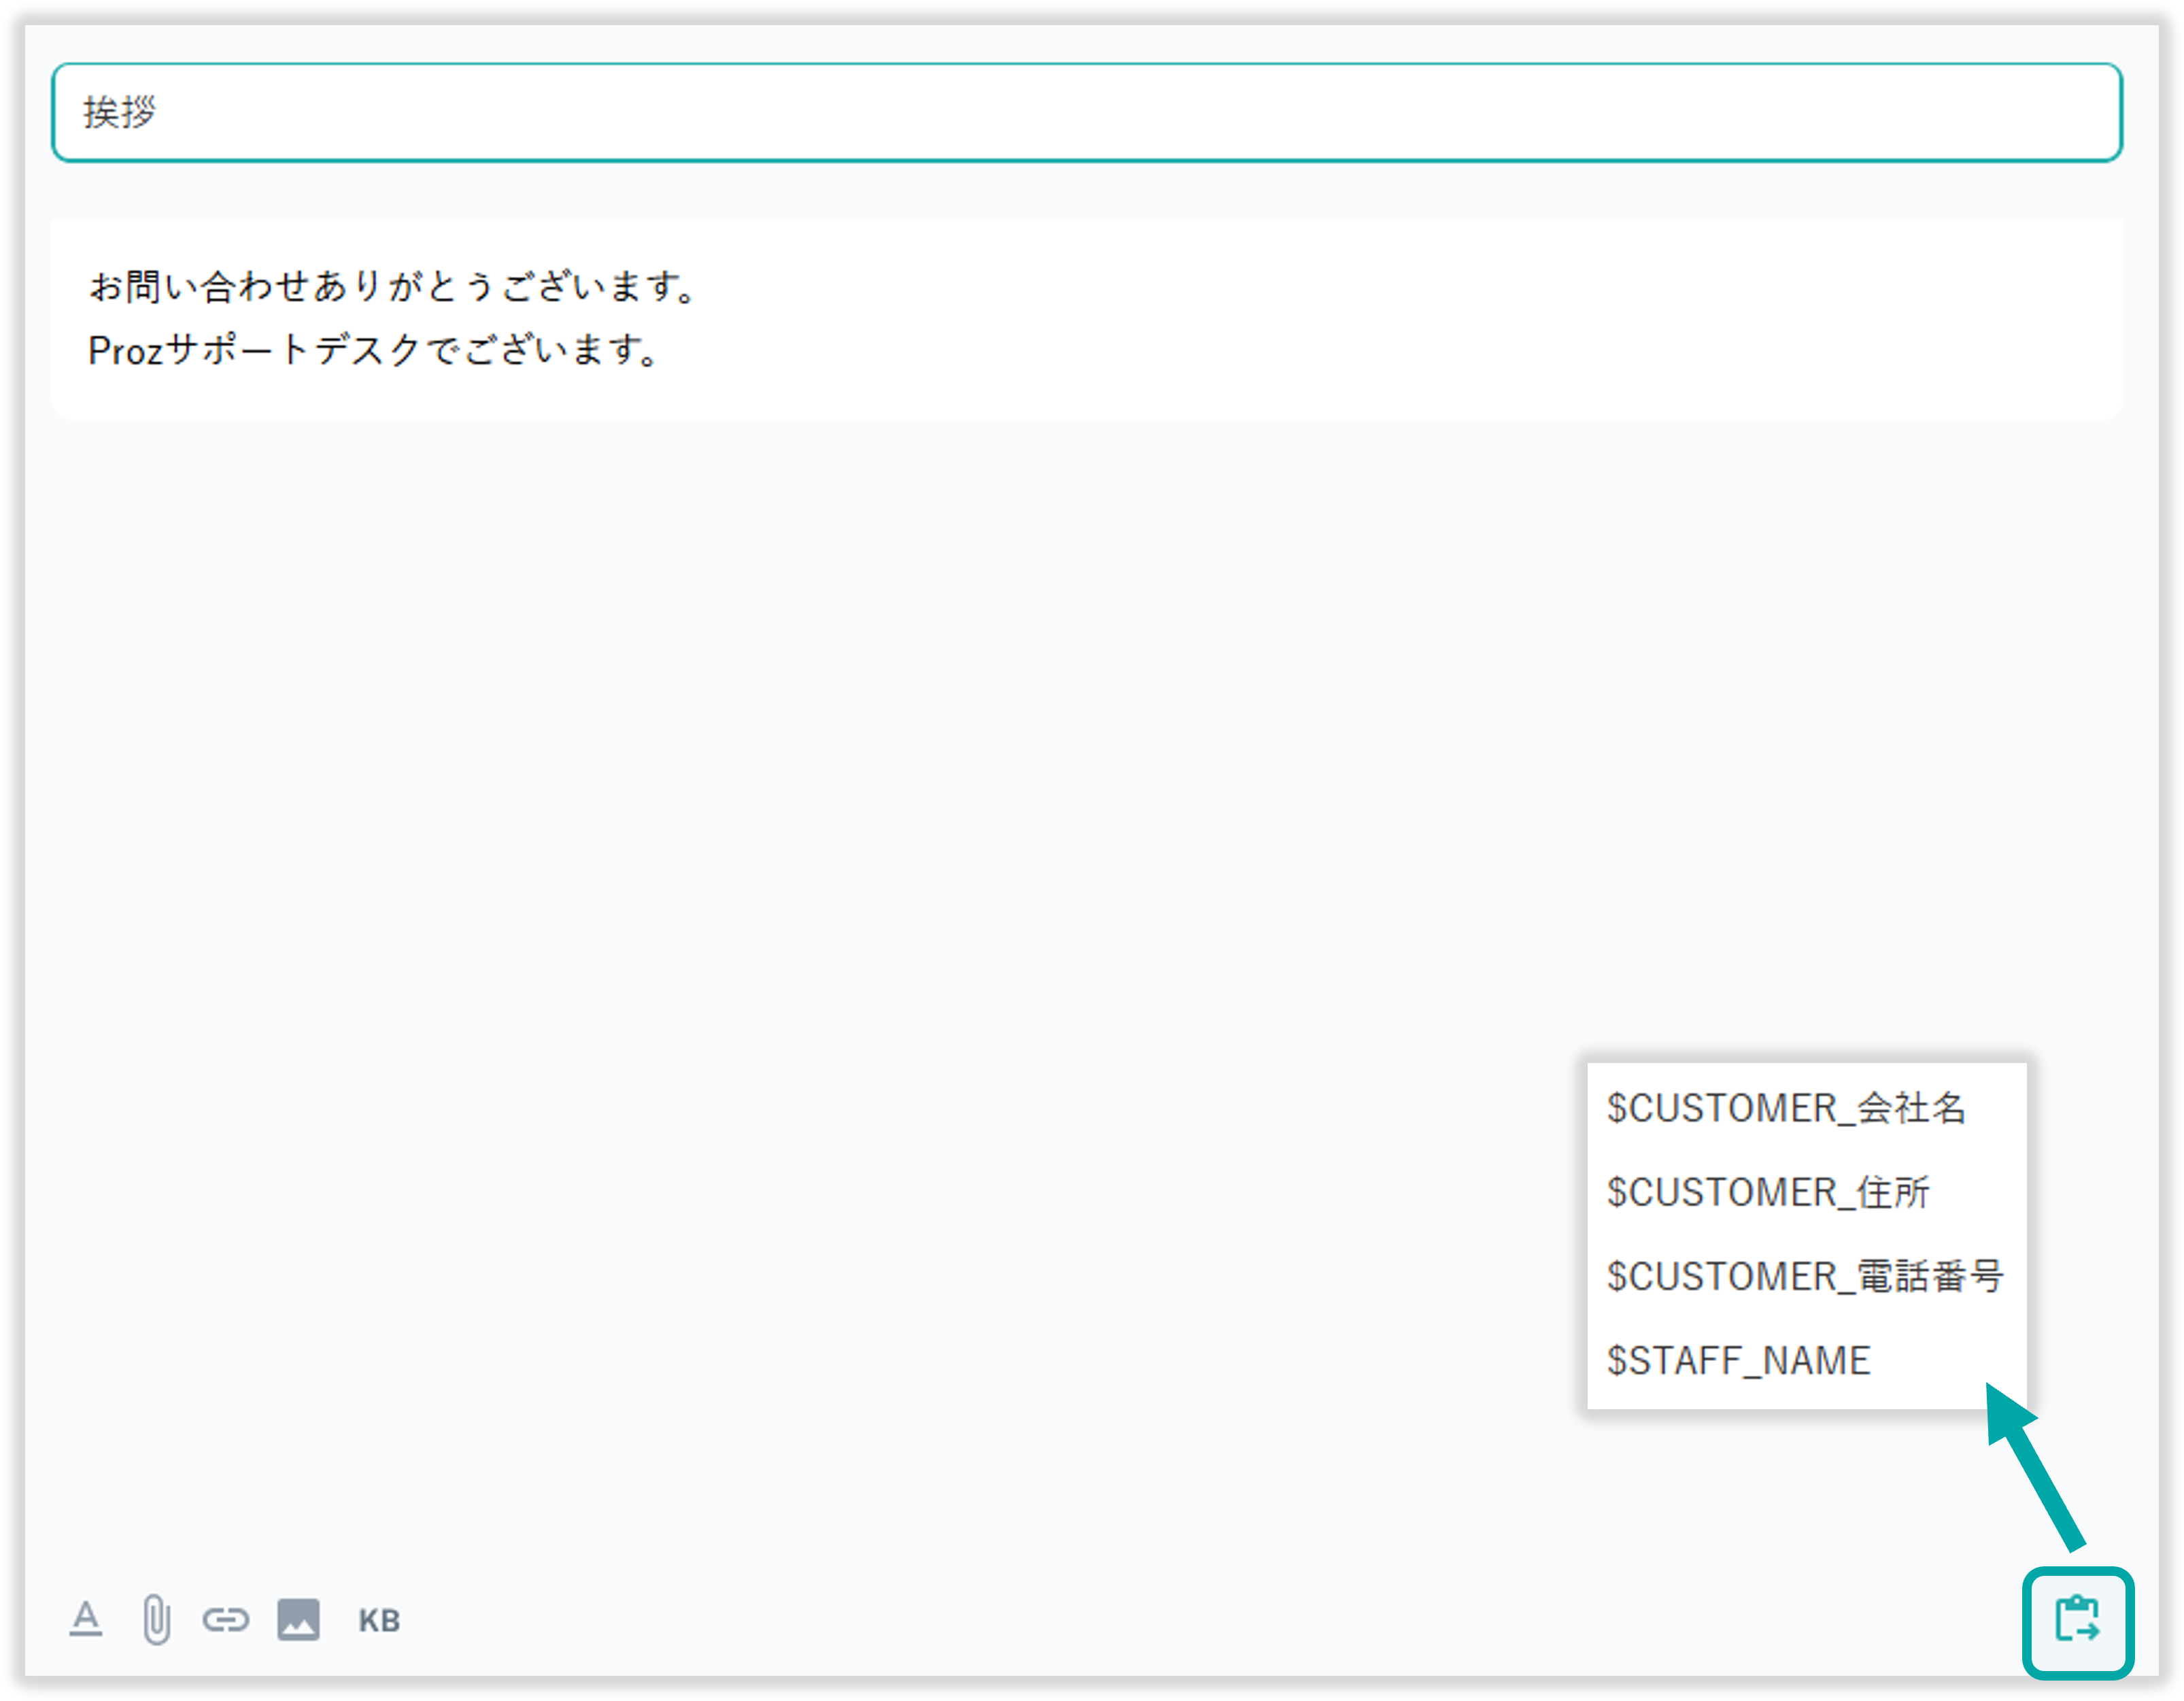Click ありがとう in the greeting text
Viewport: 2184px width, 1701px height.
[x=404, y=287]
